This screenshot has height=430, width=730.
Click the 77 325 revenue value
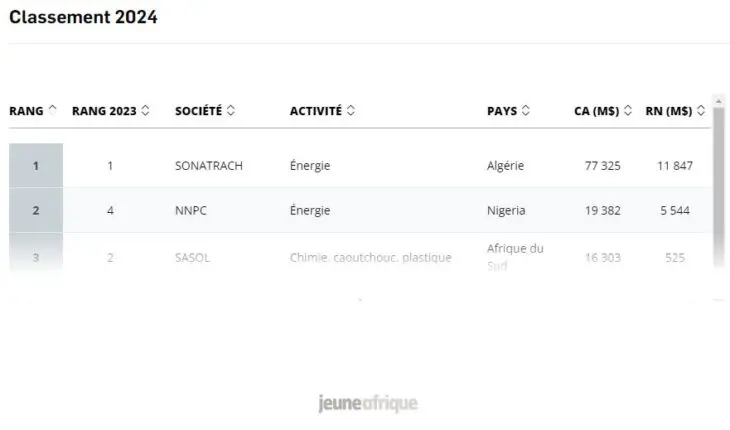pos(602,166)
